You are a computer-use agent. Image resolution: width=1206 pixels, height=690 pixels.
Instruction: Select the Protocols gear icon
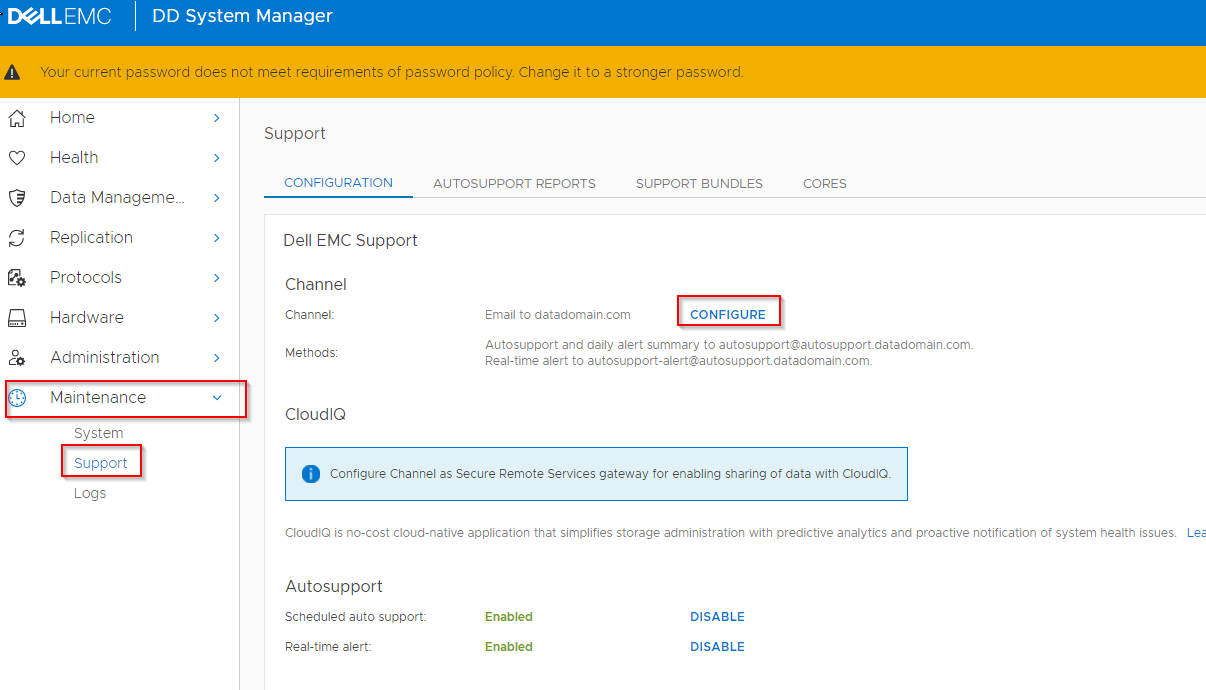(19, 277)
